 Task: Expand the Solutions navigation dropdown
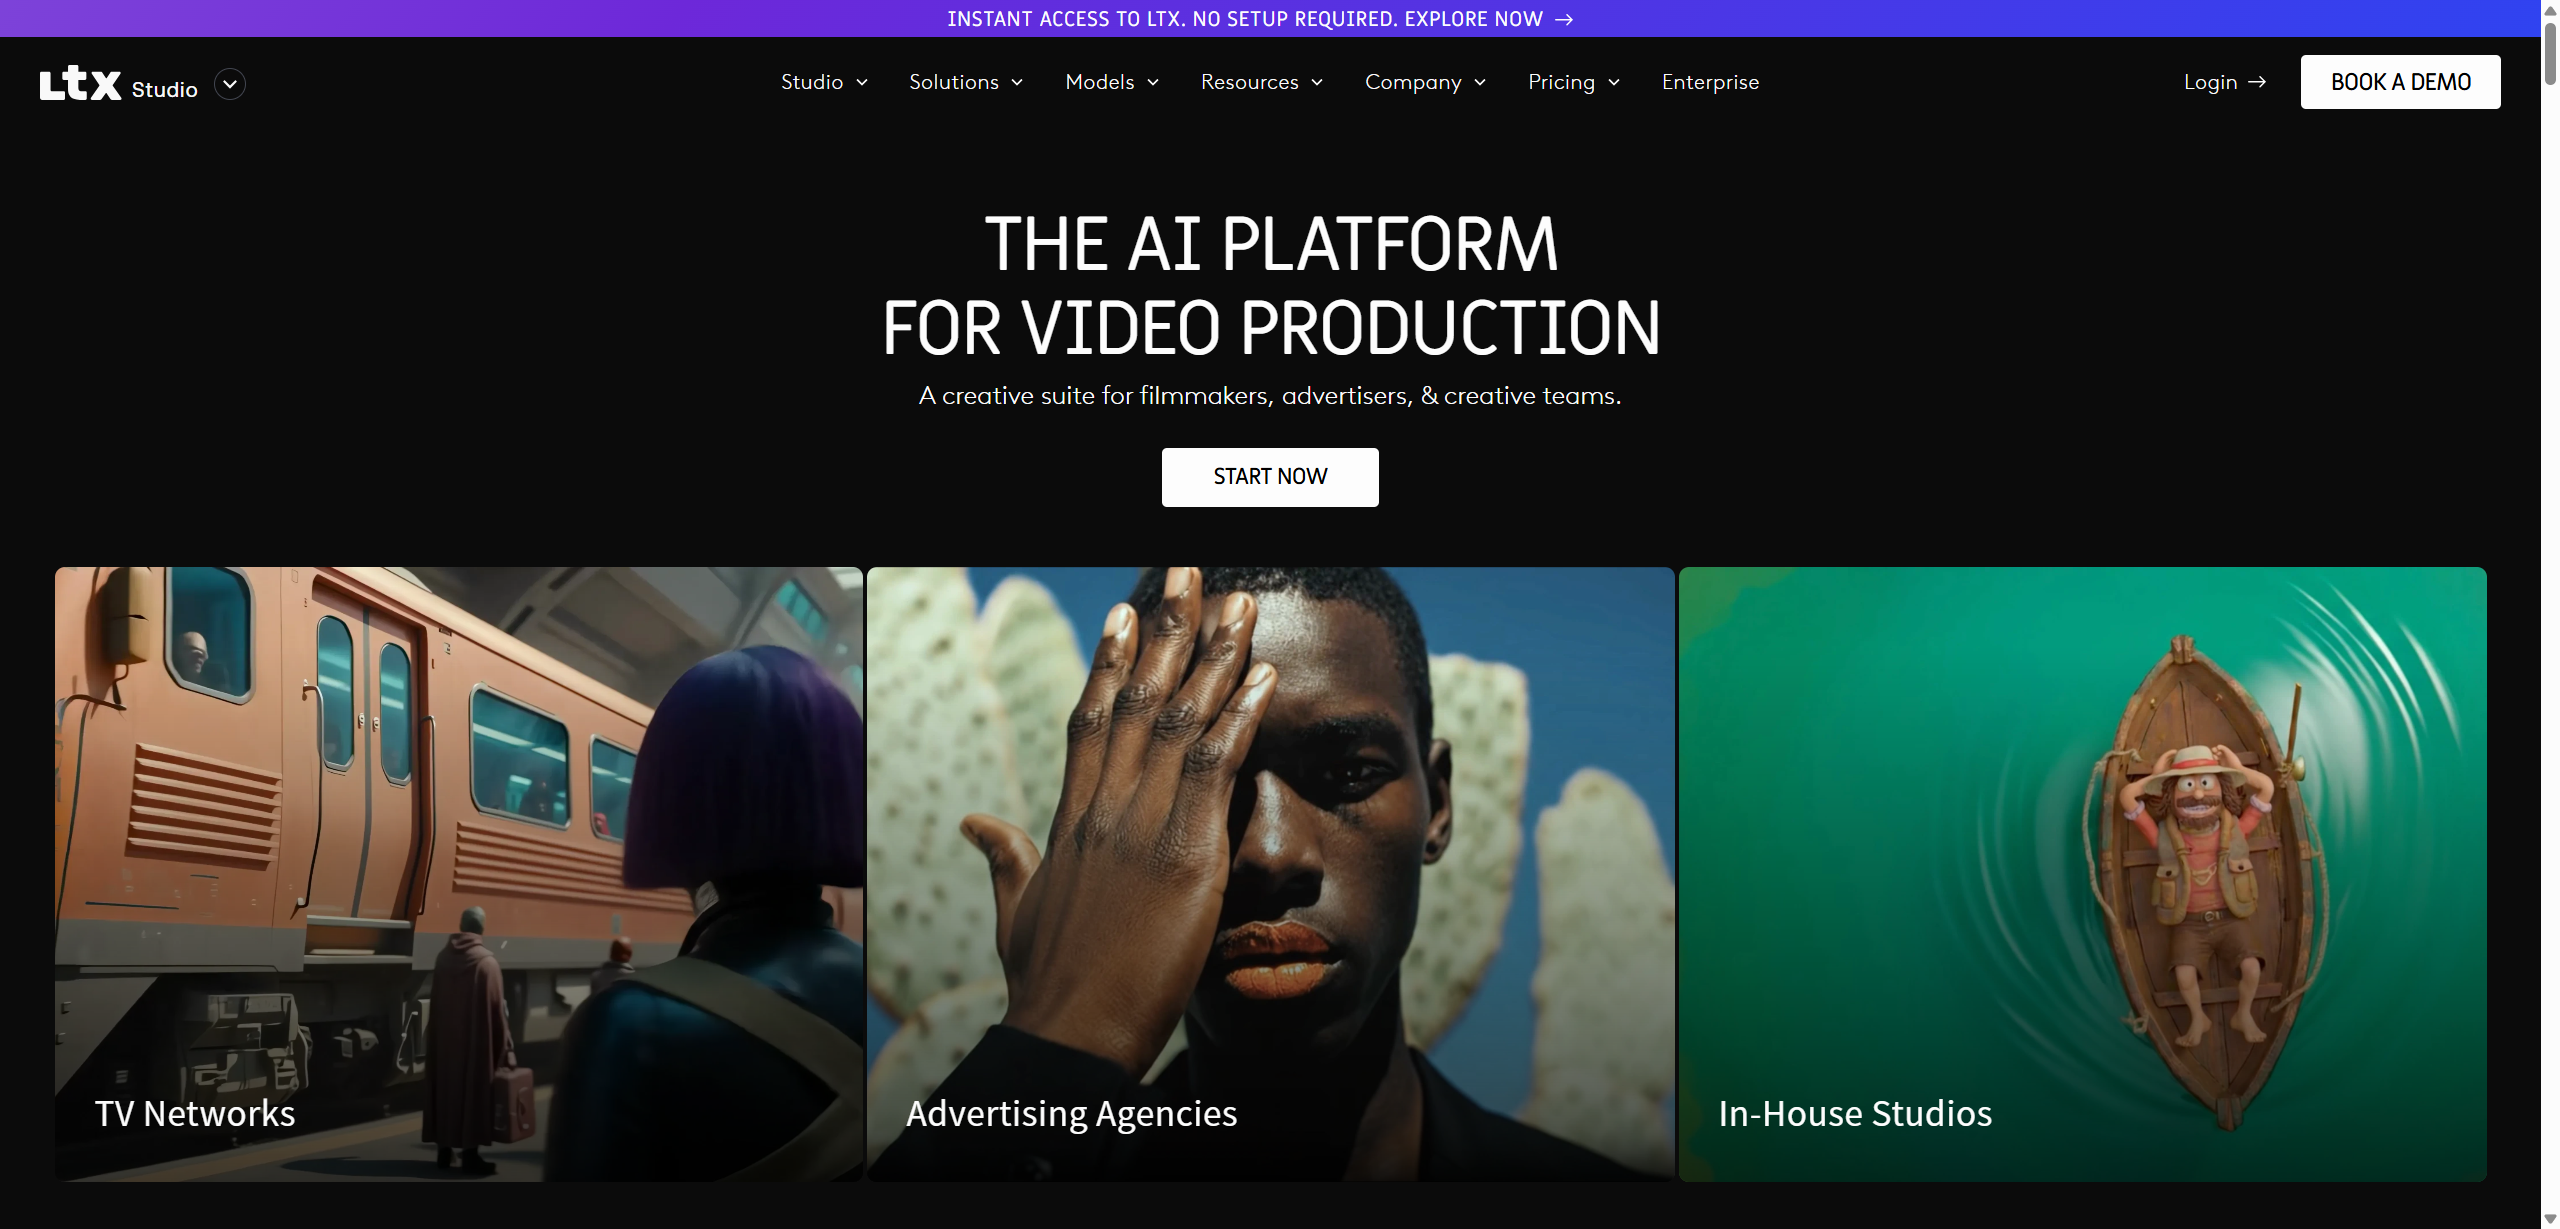coord(966,82)
